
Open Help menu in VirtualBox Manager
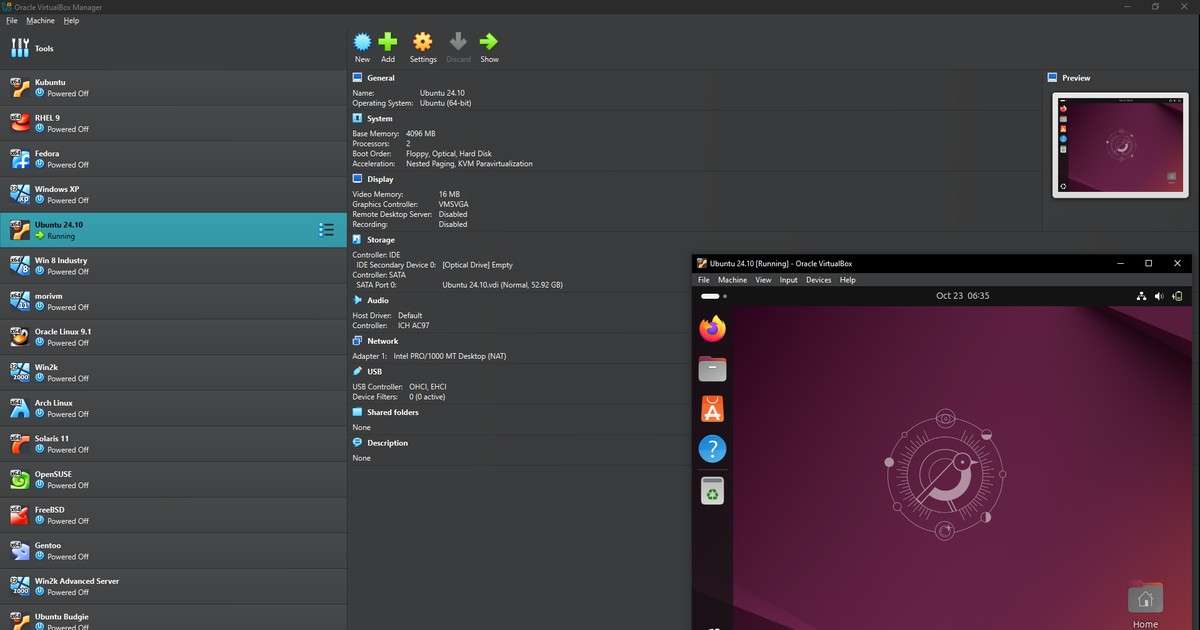coord(71,20)
